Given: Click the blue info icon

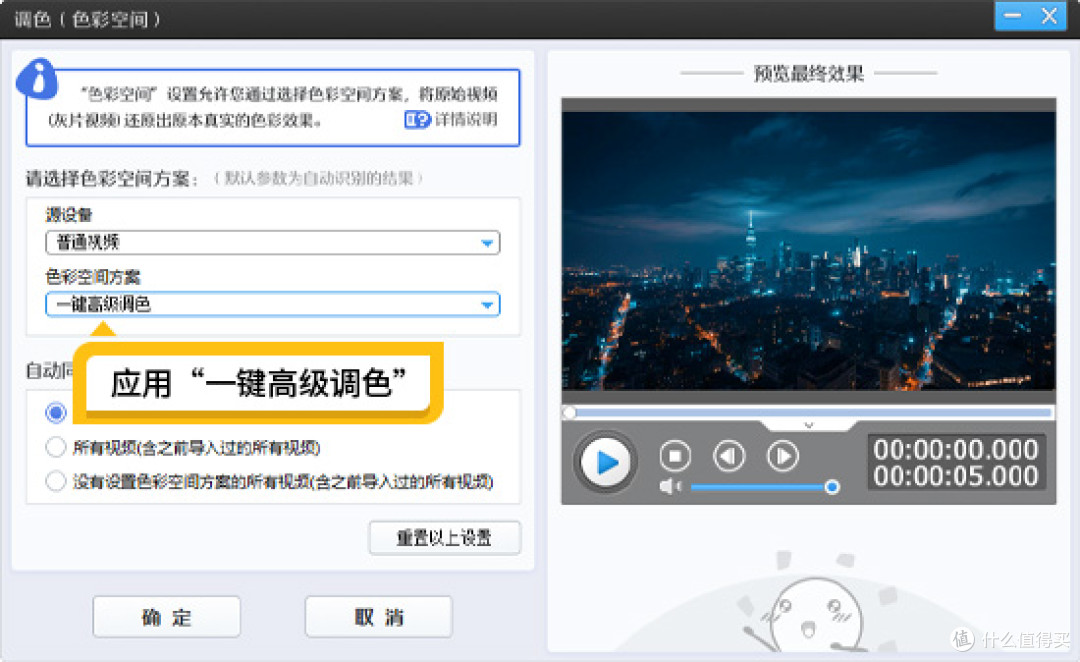Looking at the screenshot, I should tap(37, 78).
